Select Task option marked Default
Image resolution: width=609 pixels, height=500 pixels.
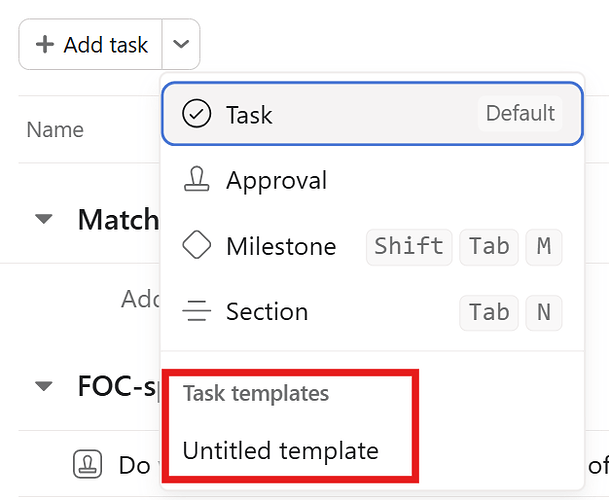pyautogui.click(x=372, y=114)
